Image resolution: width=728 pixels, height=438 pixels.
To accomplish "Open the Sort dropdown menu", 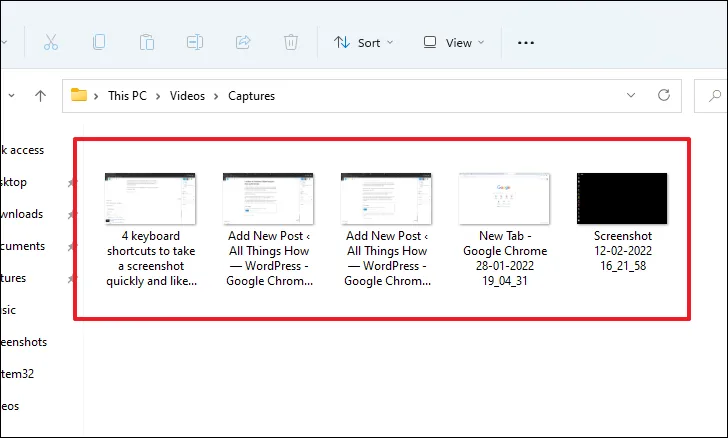I will [x=363, y=43].
